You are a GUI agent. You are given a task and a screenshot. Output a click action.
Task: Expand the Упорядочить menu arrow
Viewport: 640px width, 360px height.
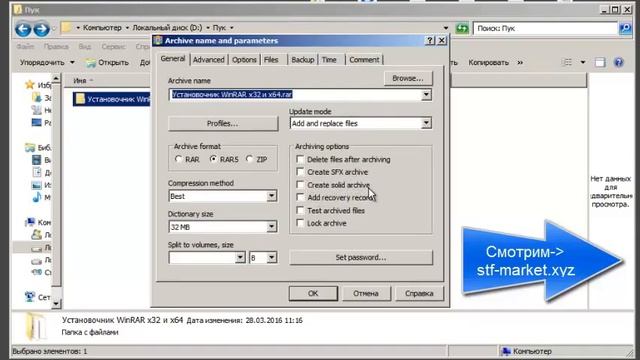pos(72,62)
